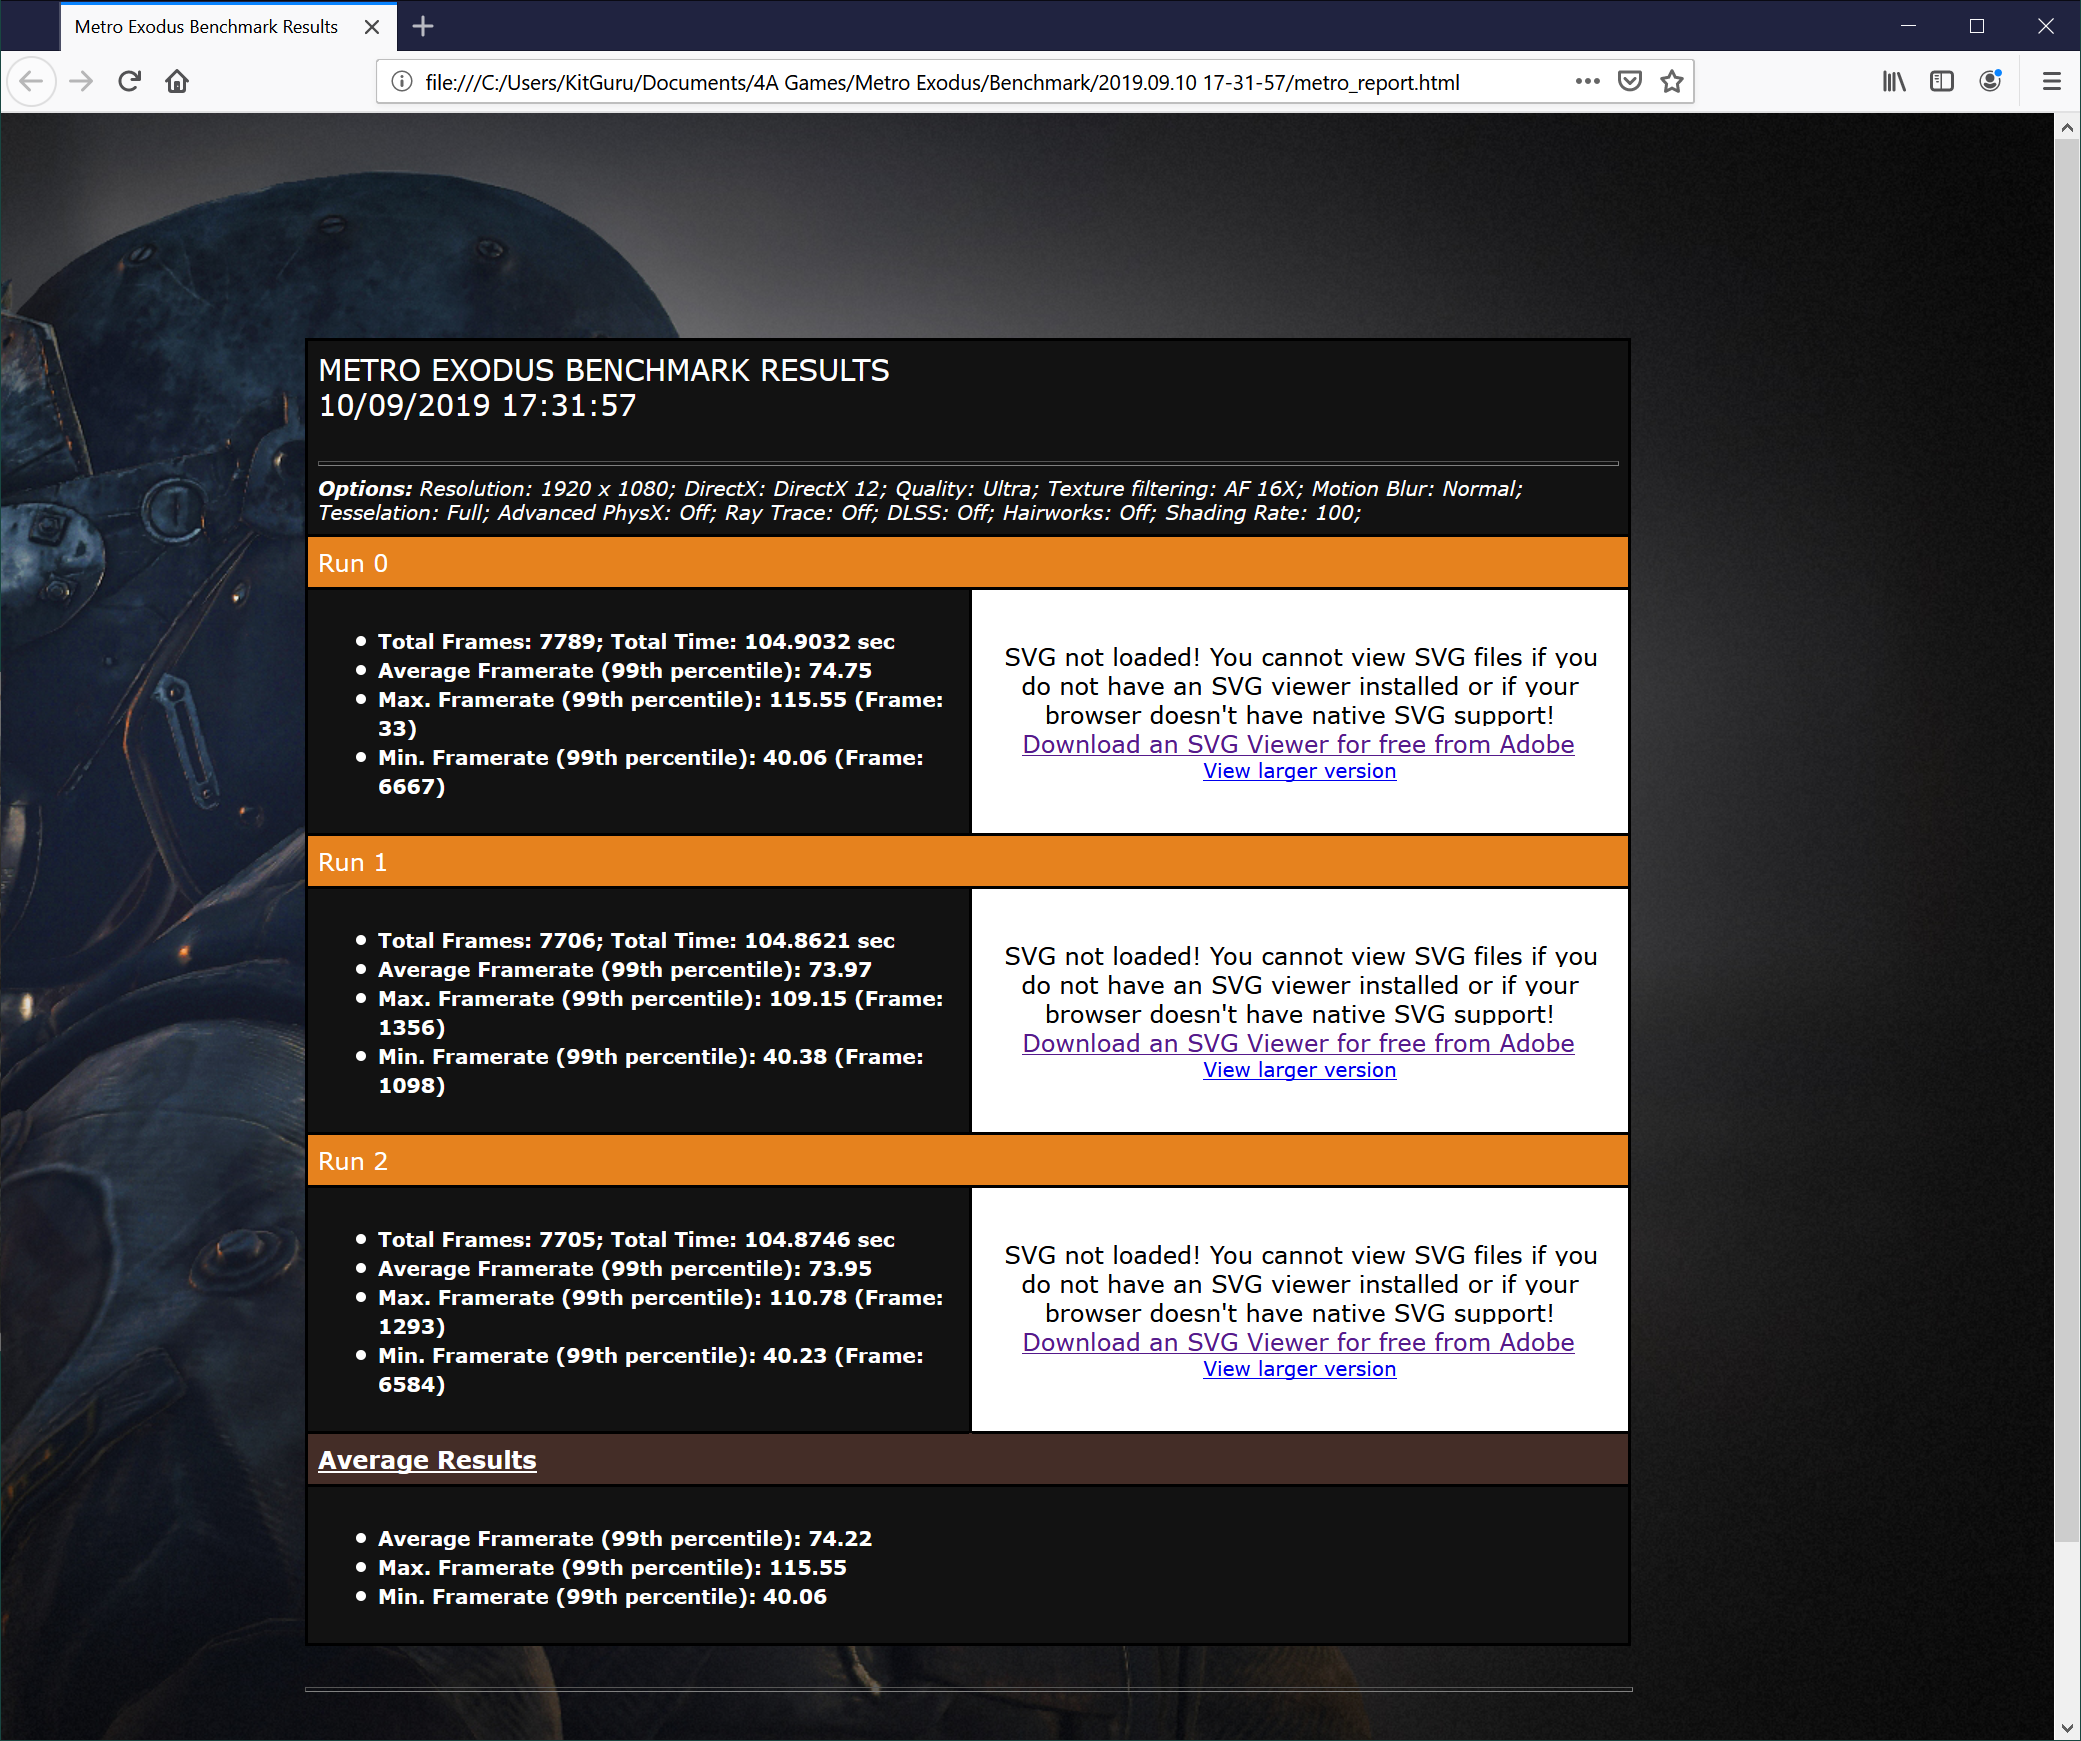The width and height of the screenshot is (2081, 1741).
Task: Close the Metro Exodus Benchmark Results tab
Action: tap(372, 27)
